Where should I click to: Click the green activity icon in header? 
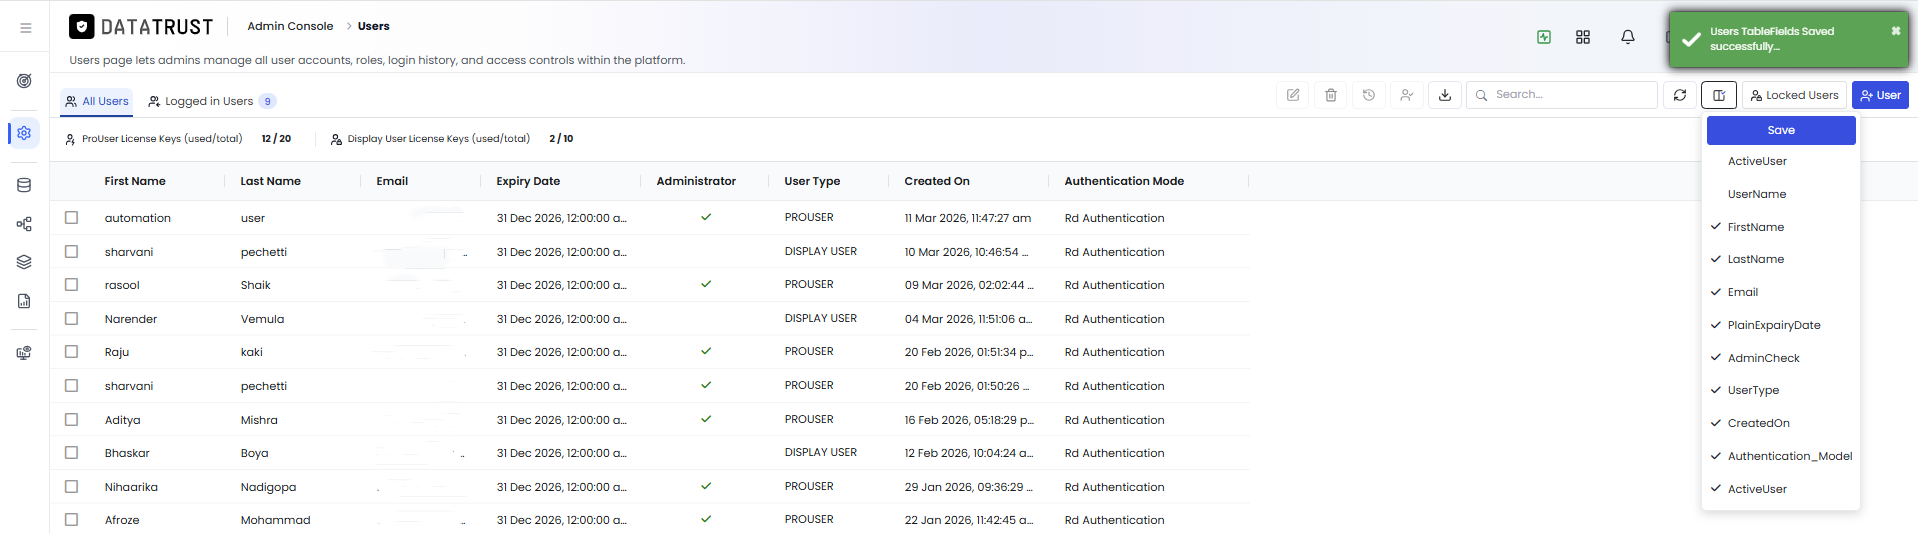(1544, 37)
